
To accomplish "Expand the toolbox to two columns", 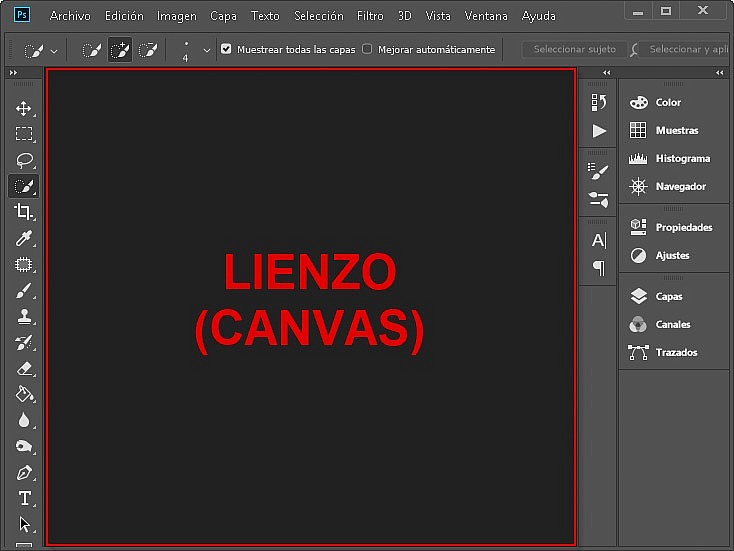I will pyautogui.click(x=13, y=73).
